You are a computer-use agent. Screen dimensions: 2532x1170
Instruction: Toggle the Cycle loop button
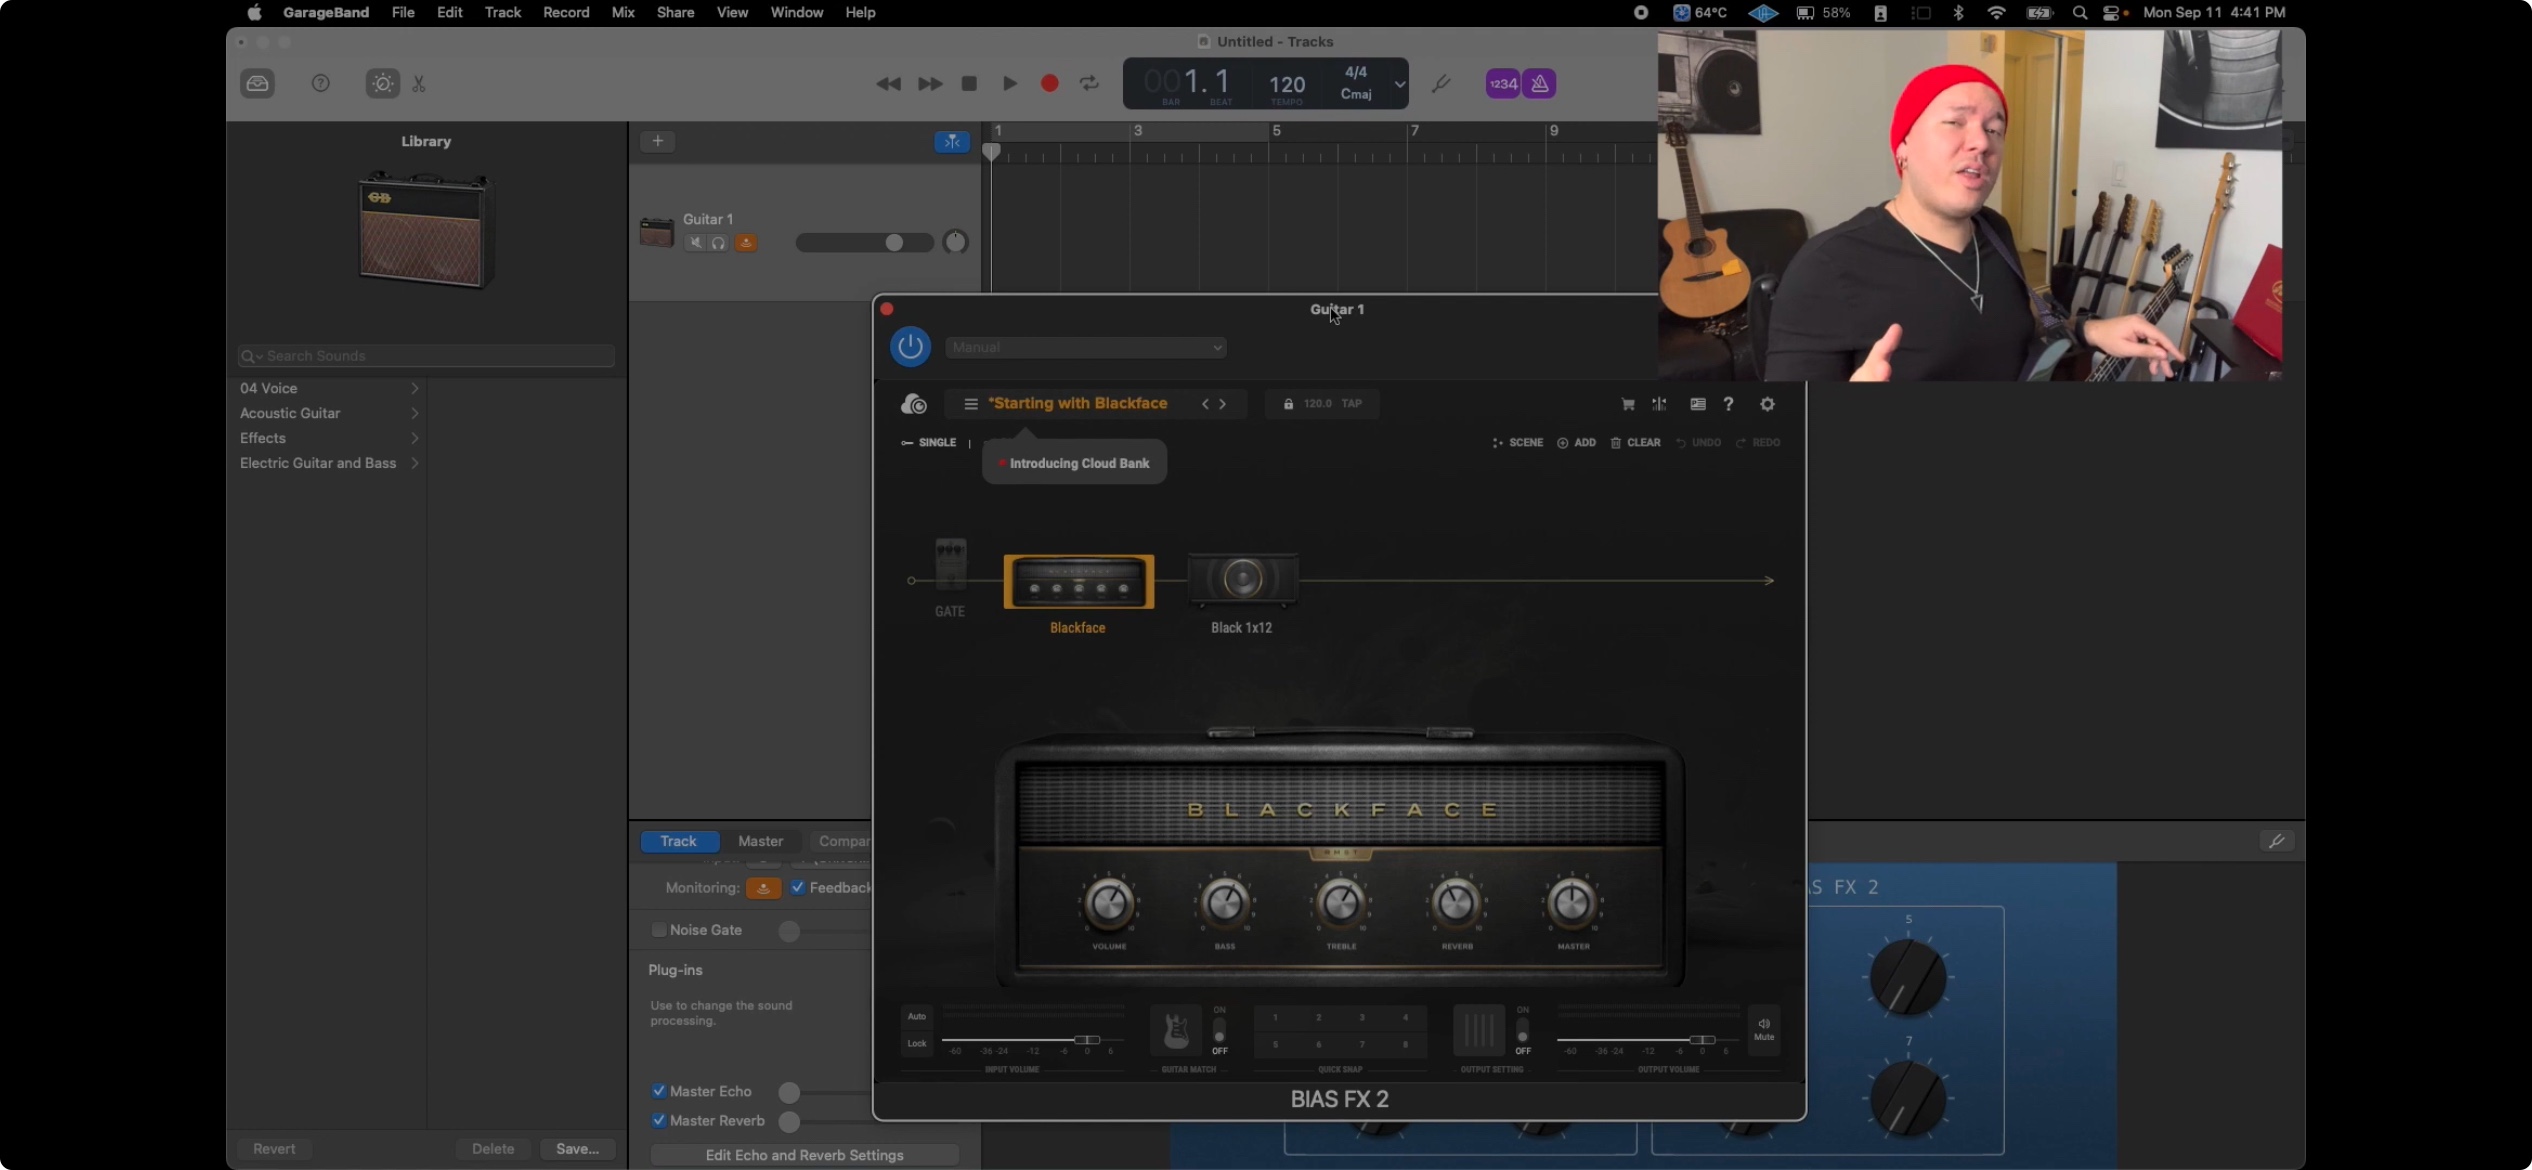point(1089,84)
